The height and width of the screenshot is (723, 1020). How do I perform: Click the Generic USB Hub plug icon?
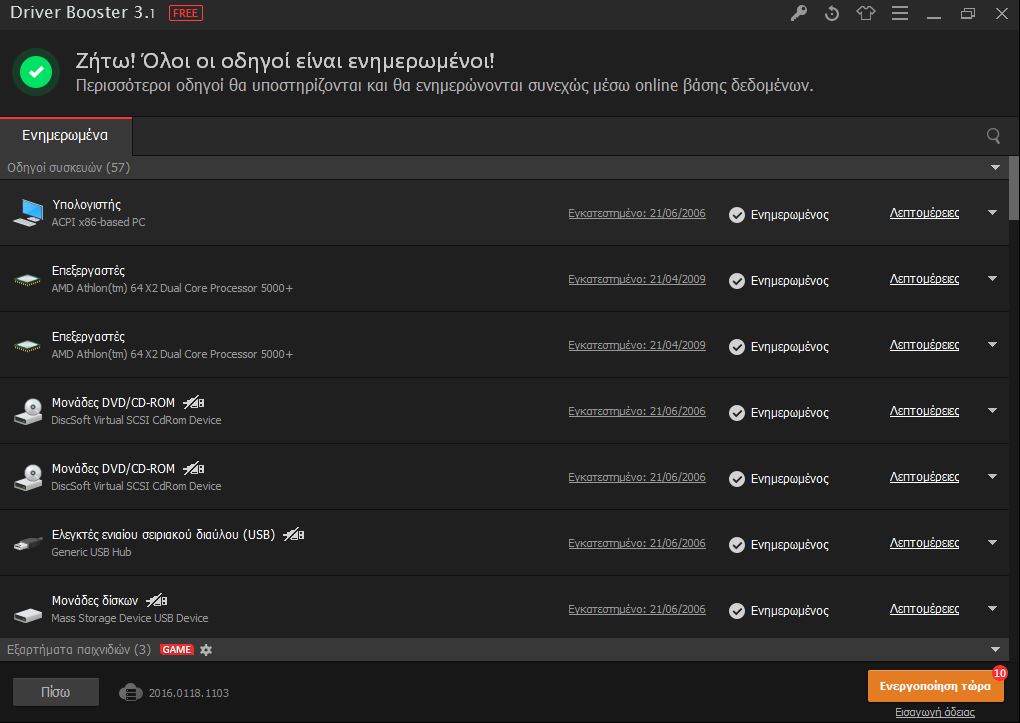(28, 543)
